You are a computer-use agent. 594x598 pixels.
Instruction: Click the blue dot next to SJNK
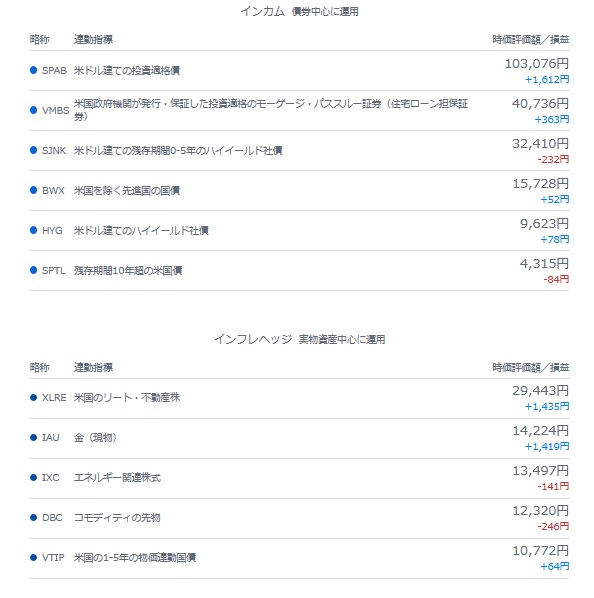click(x=34, y=150)
